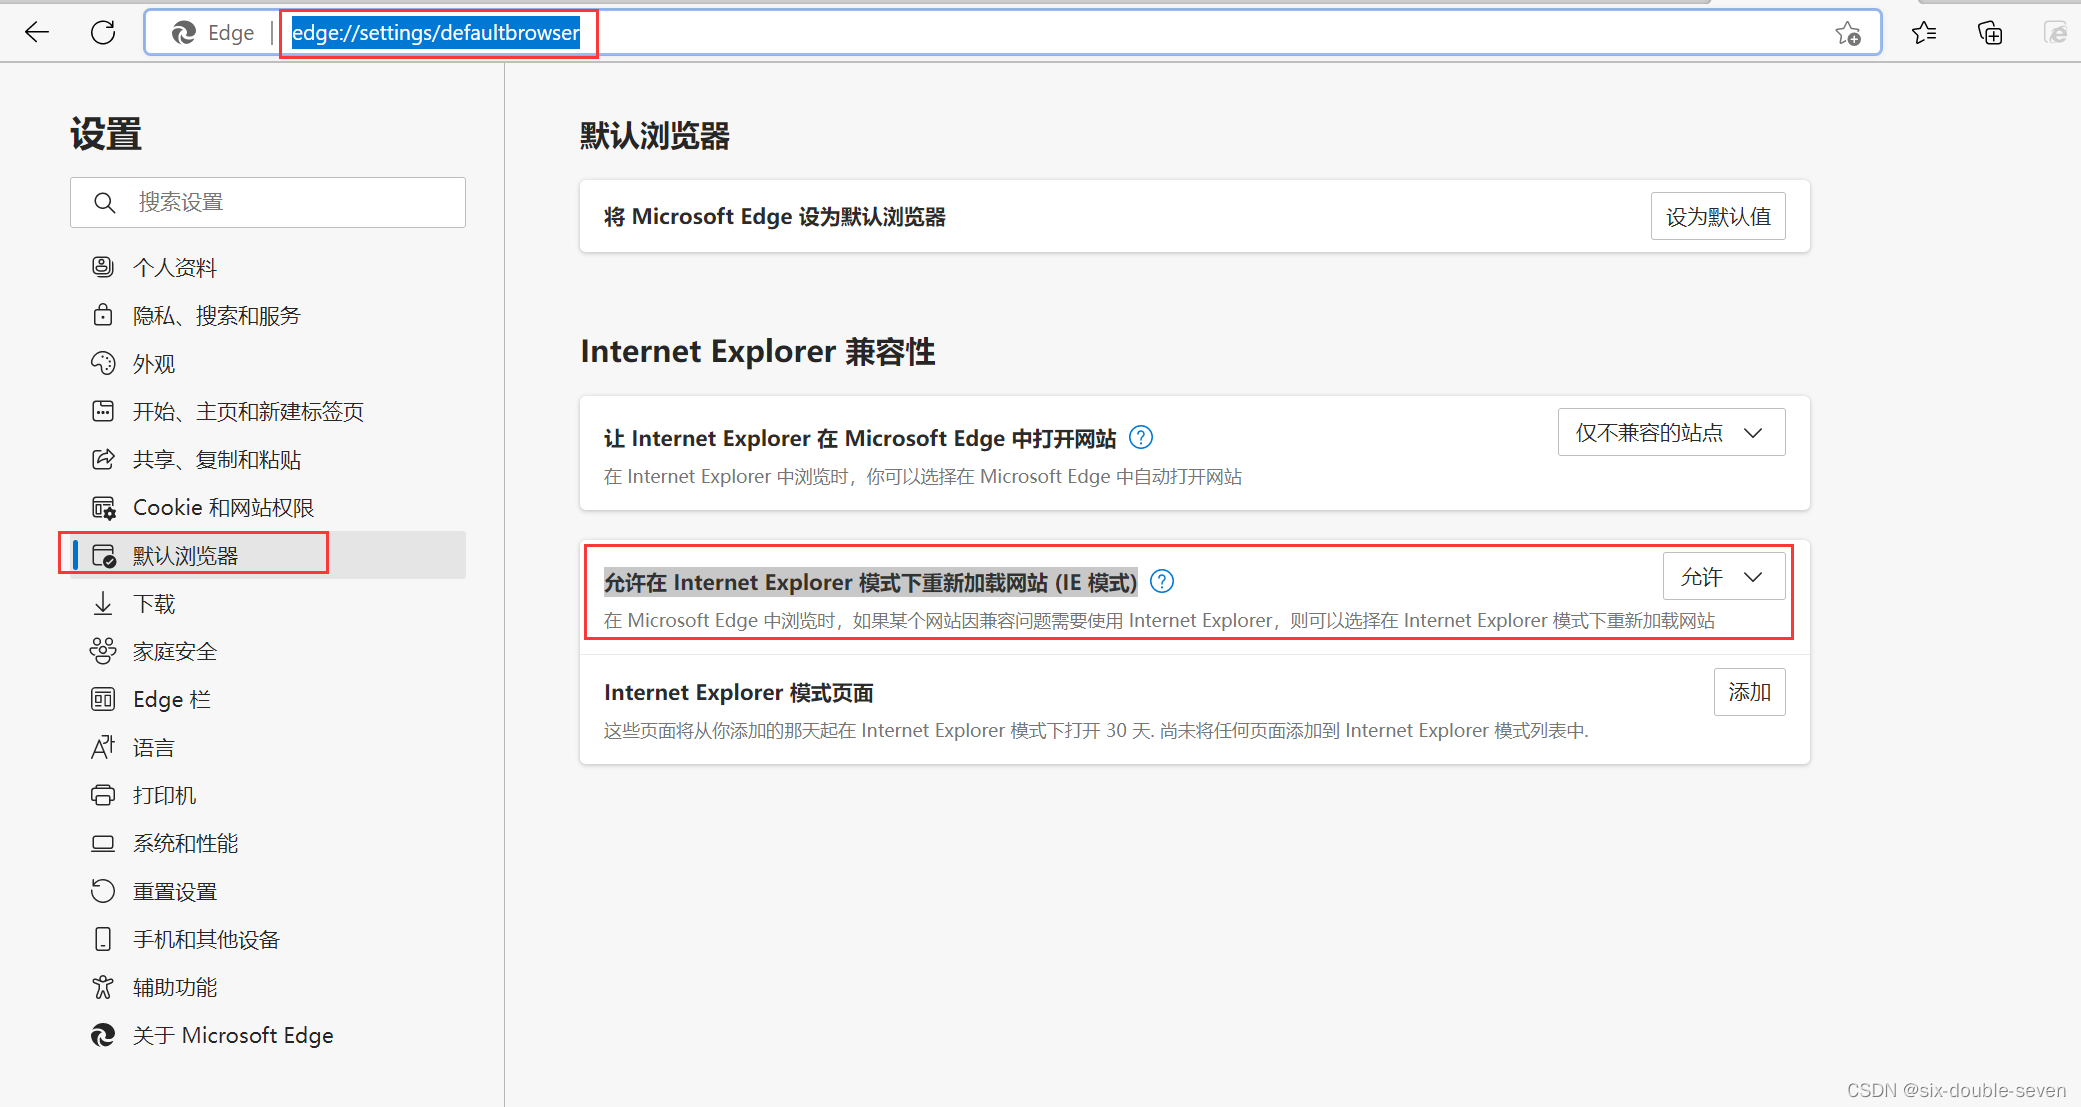The width and height of the screenshot is (2081, 1107).
Task: Click 设为默认值 button
Action: tap(1718, 216)
